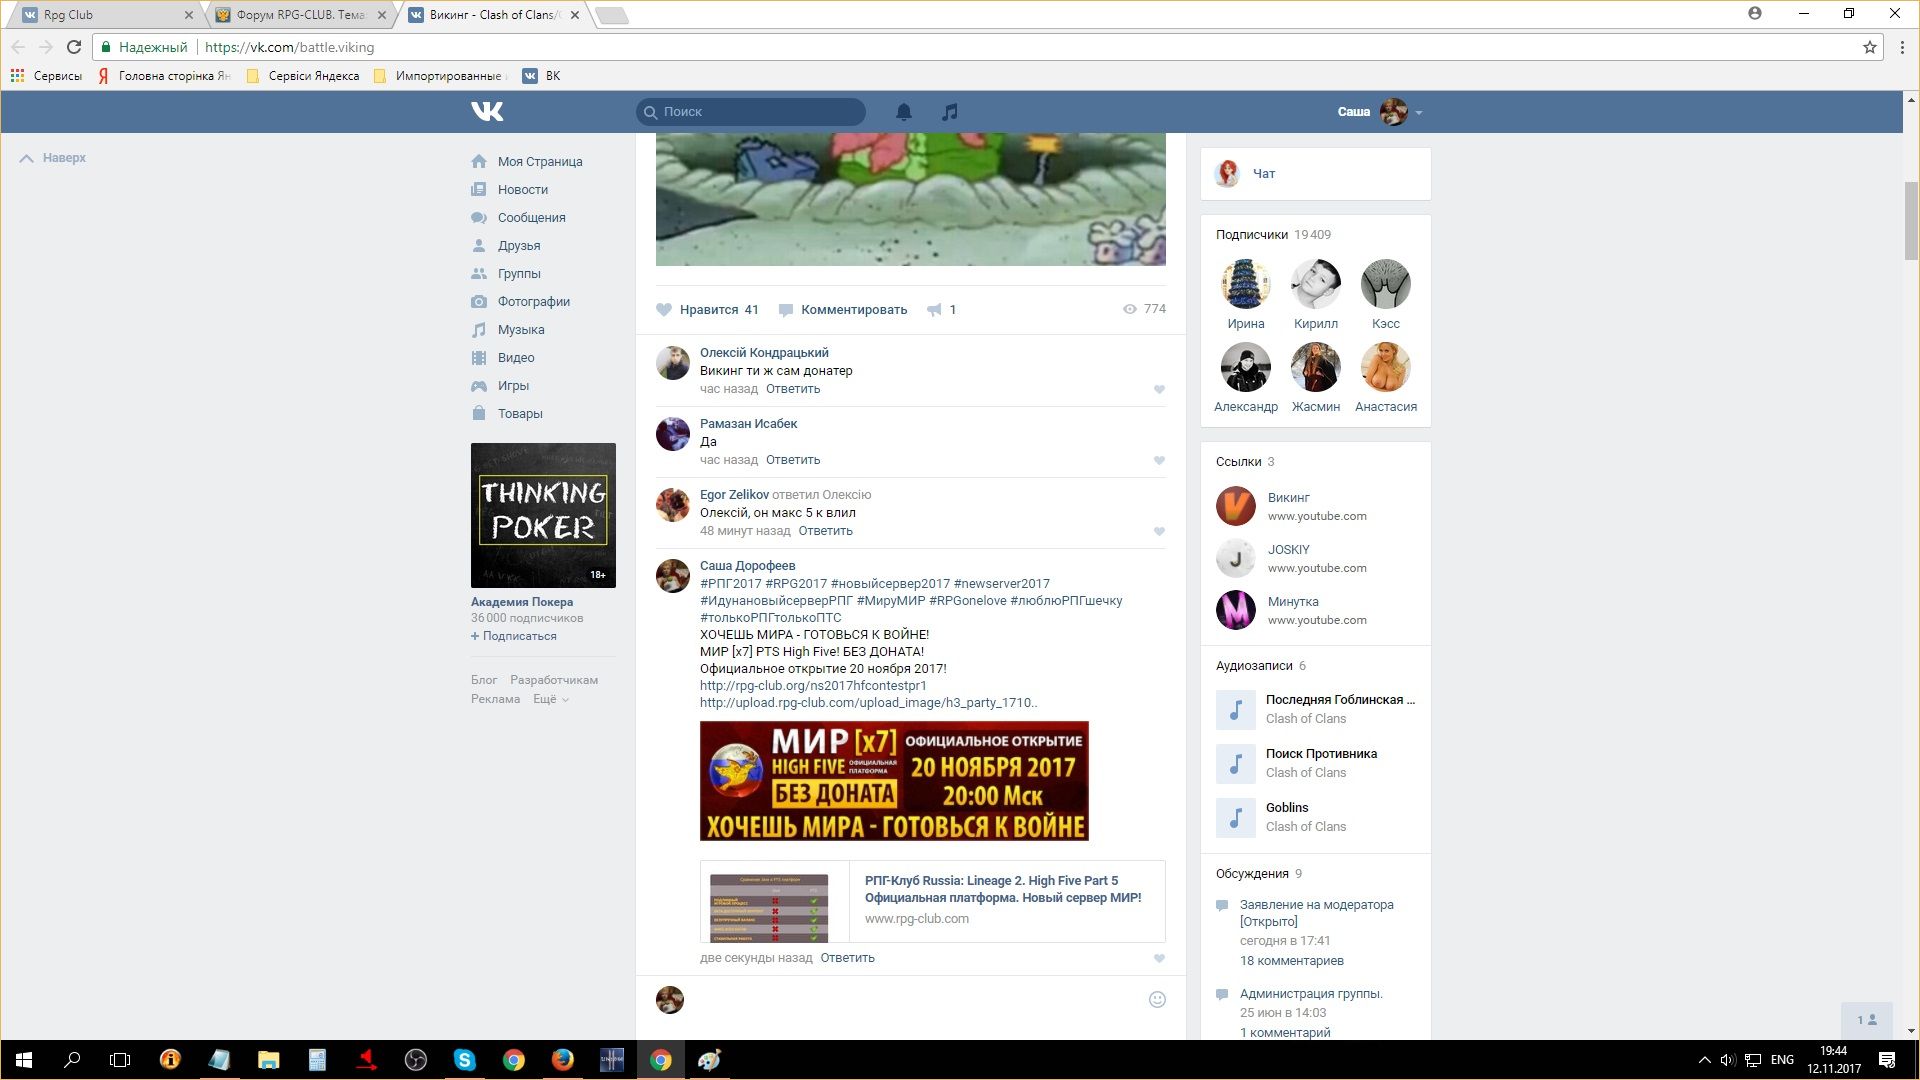Screen dimensions: 1920x1080
Task: Bookmark this page with the star icon
Action: pyautogui.click(x=1869, y=47)
